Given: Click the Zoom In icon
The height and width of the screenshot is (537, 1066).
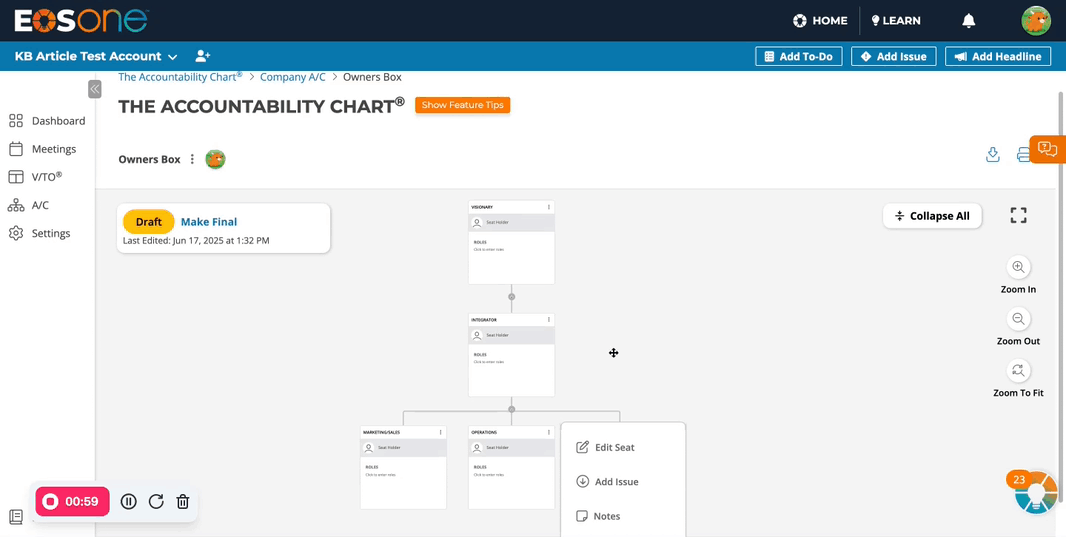Looking at the screenshot, I should point(1018,266).
